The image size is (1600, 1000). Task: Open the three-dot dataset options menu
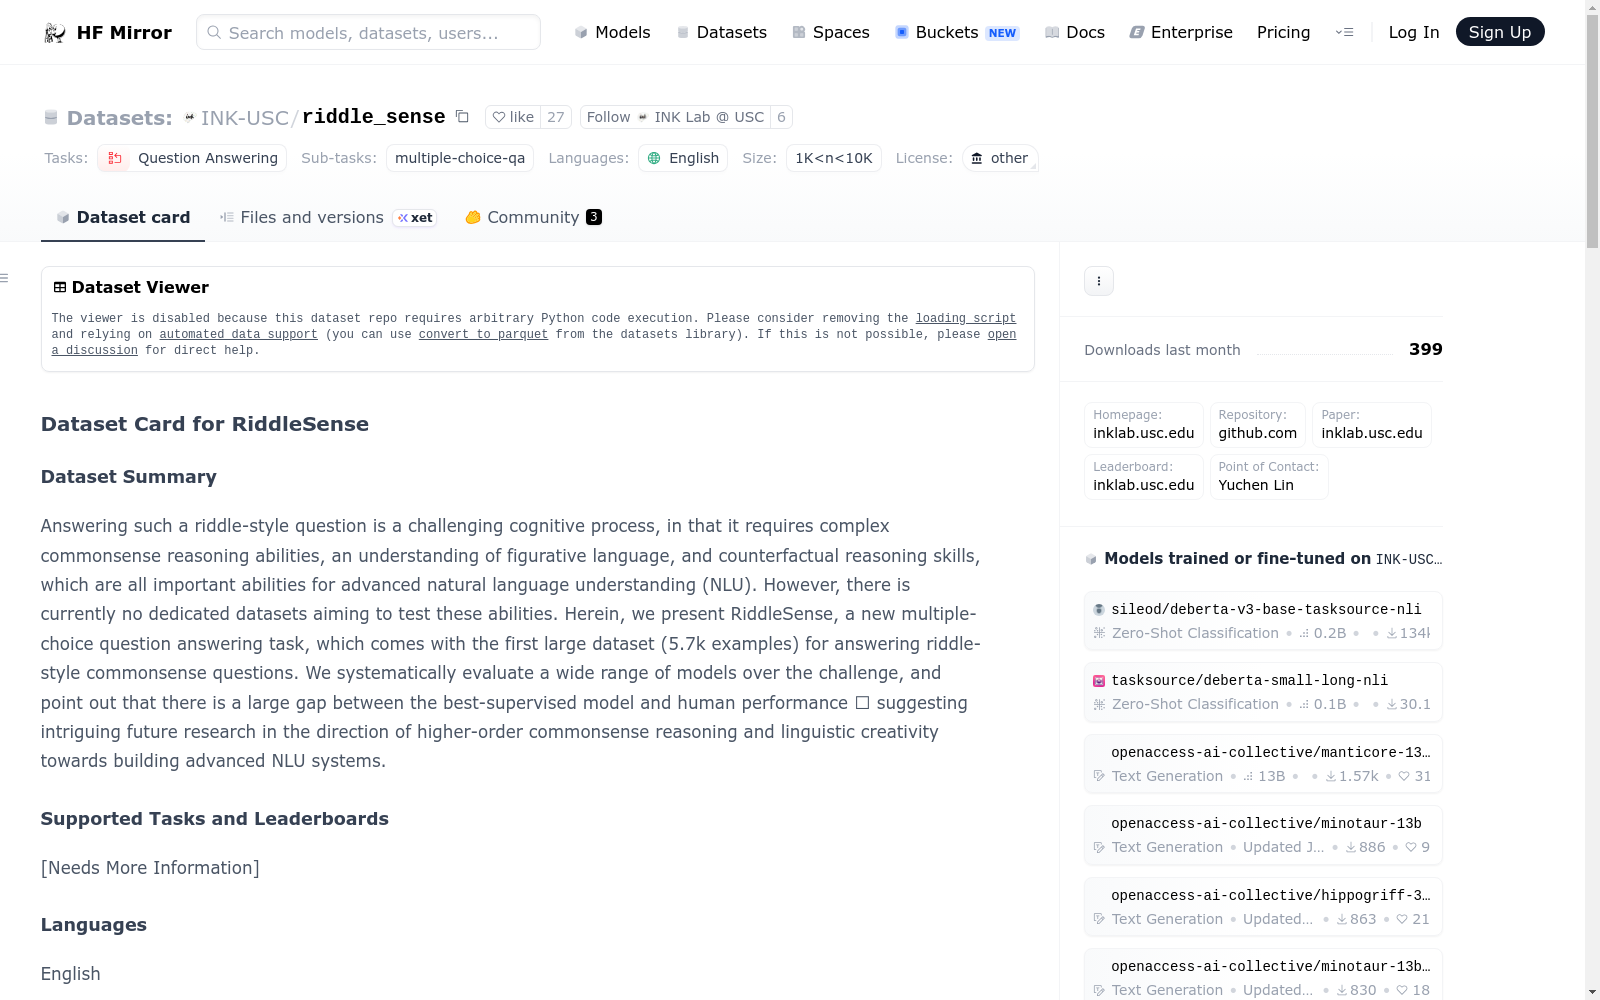1099,281
